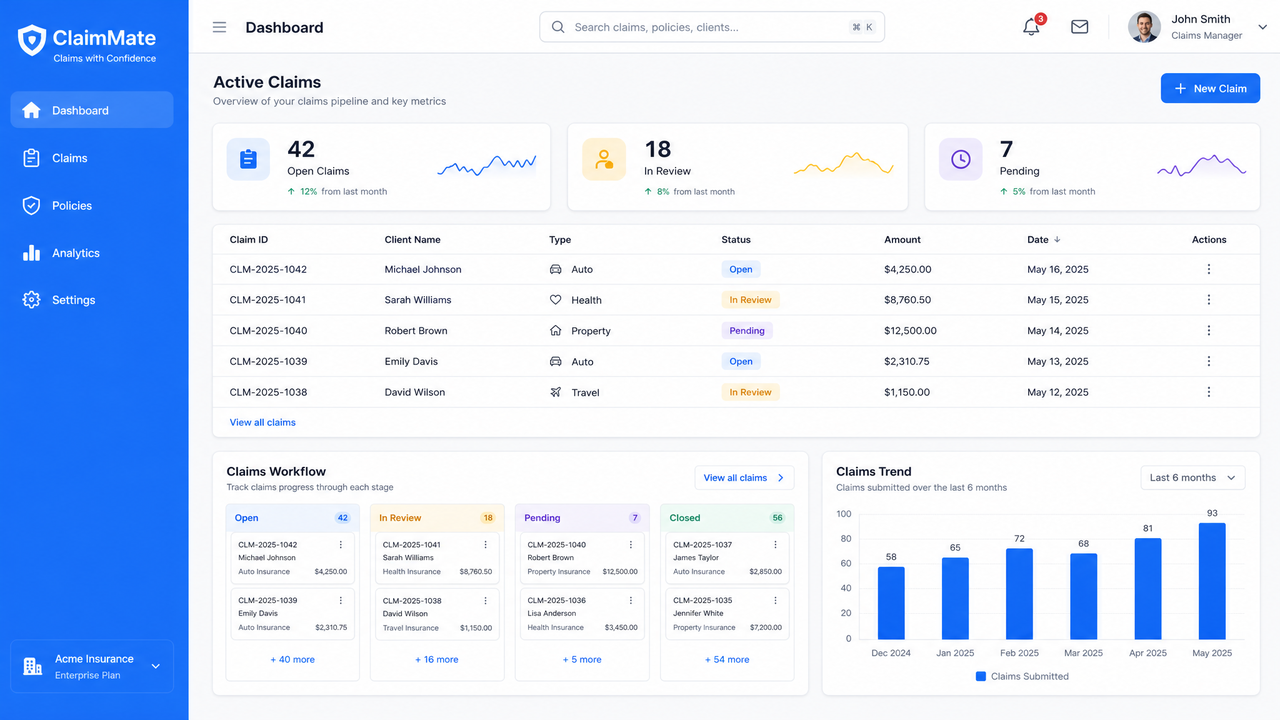Select the In Review workflow column header

tap(437, 518)
